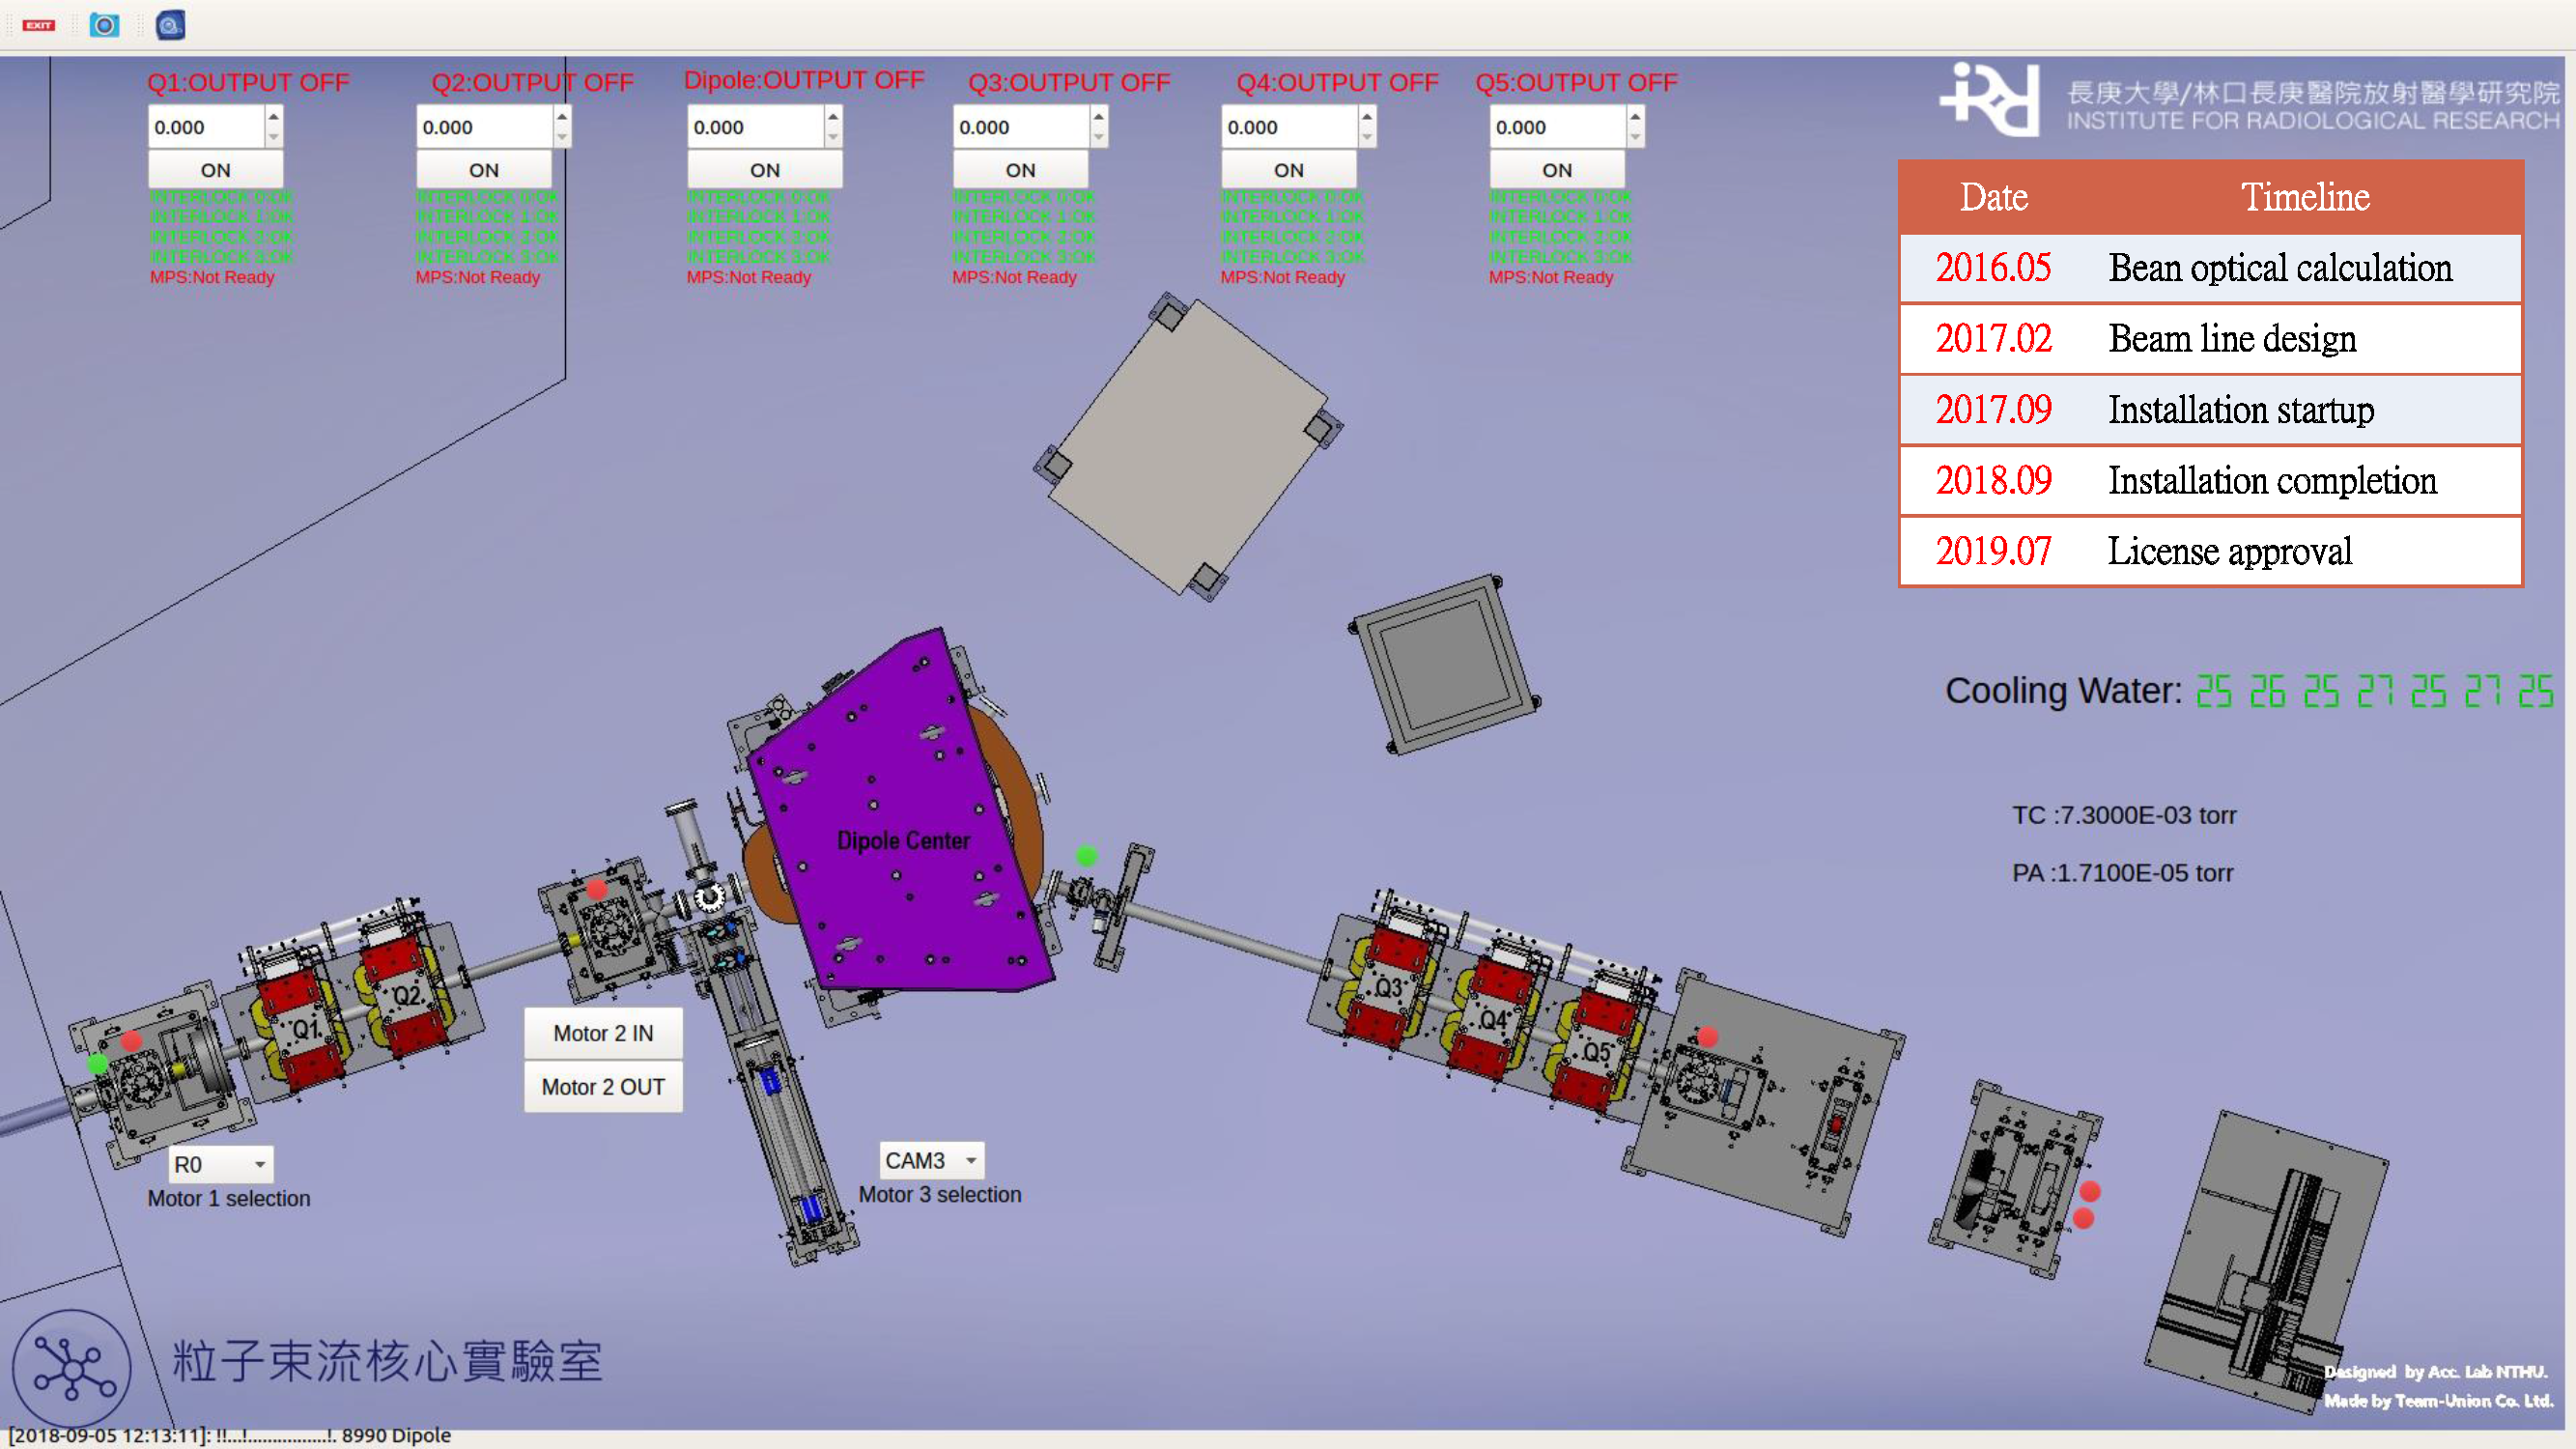This screenshot has width=2576, height=1449.
Task: Click the red indicator dot above Q5 chamber
Action: click(1708, 1037)
